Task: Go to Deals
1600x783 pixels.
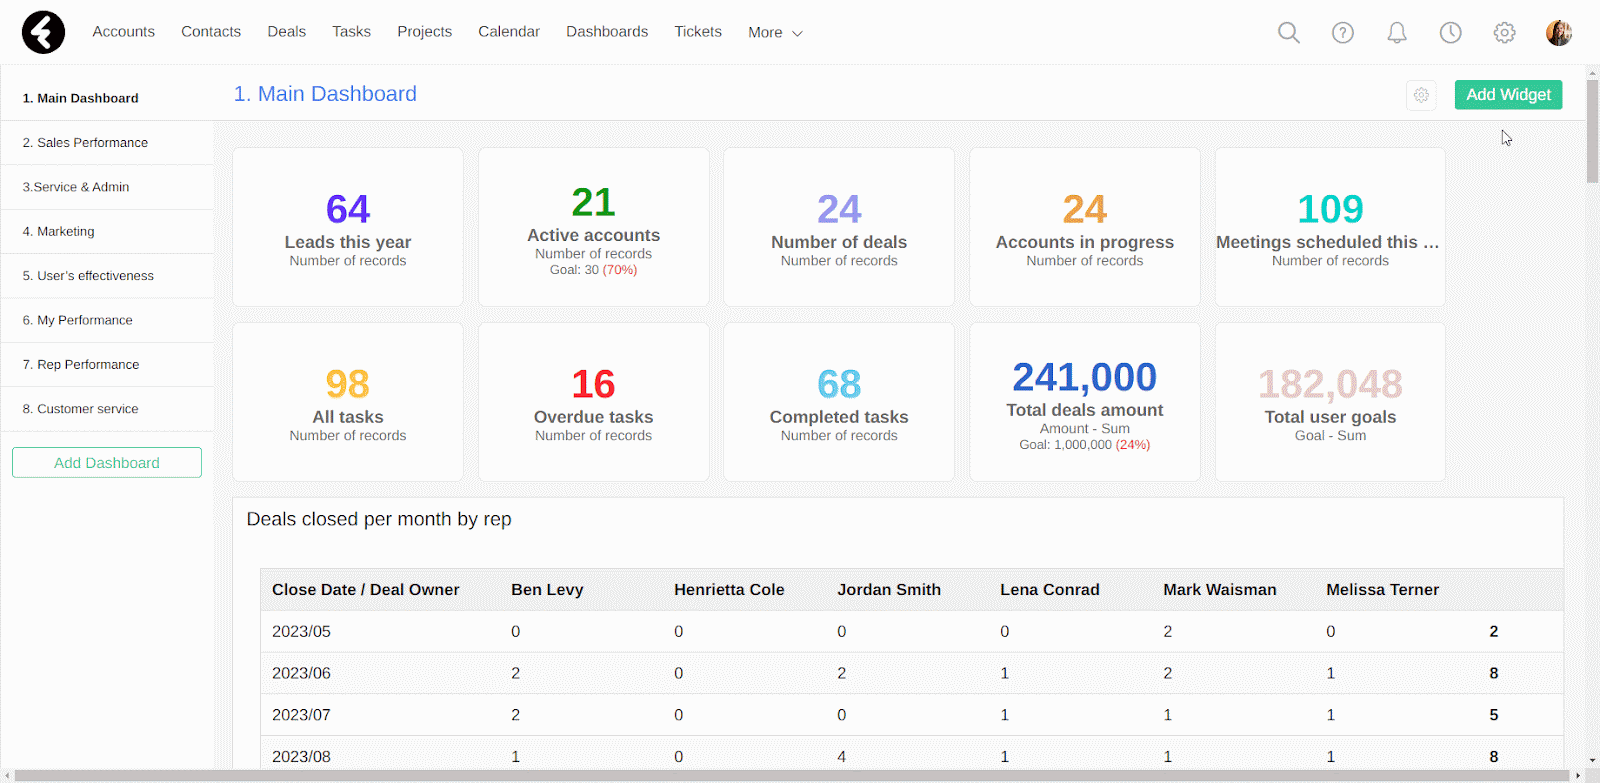Action: (287, 31)
